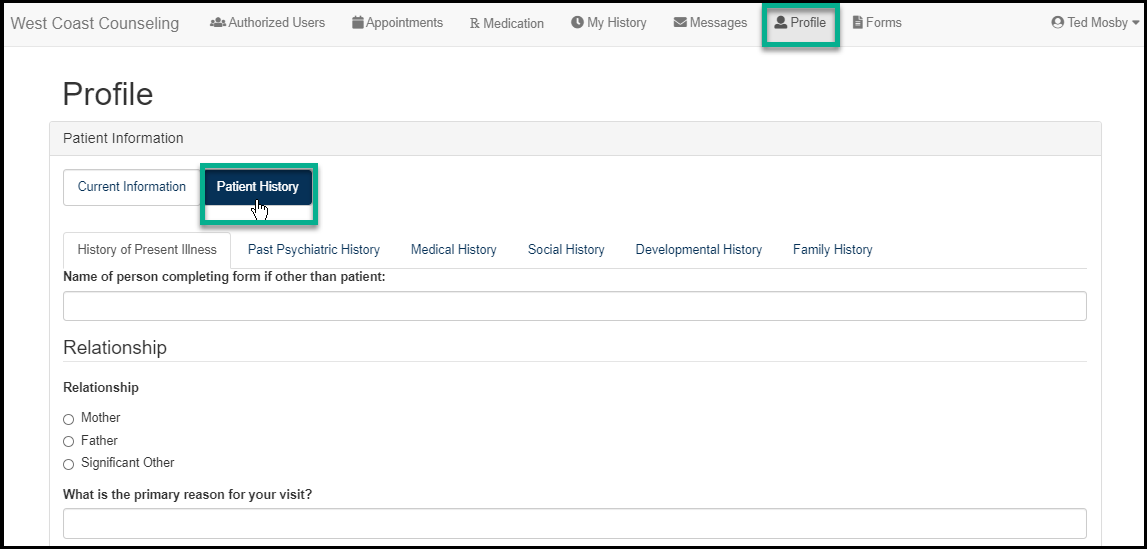Go to the Social History tab
The width and height of the screenshot is (1147, 549).
[x=566, y=250]
